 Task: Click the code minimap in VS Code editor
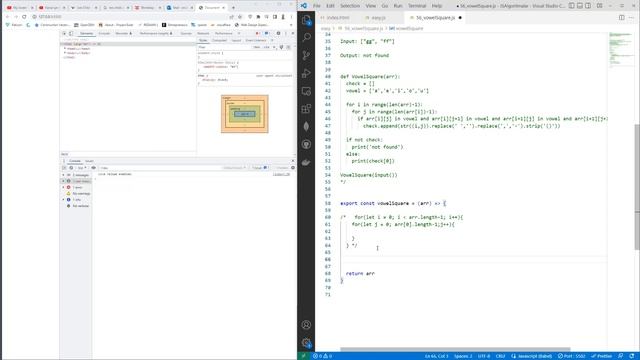pyautogui.click(x=620, y=49)
